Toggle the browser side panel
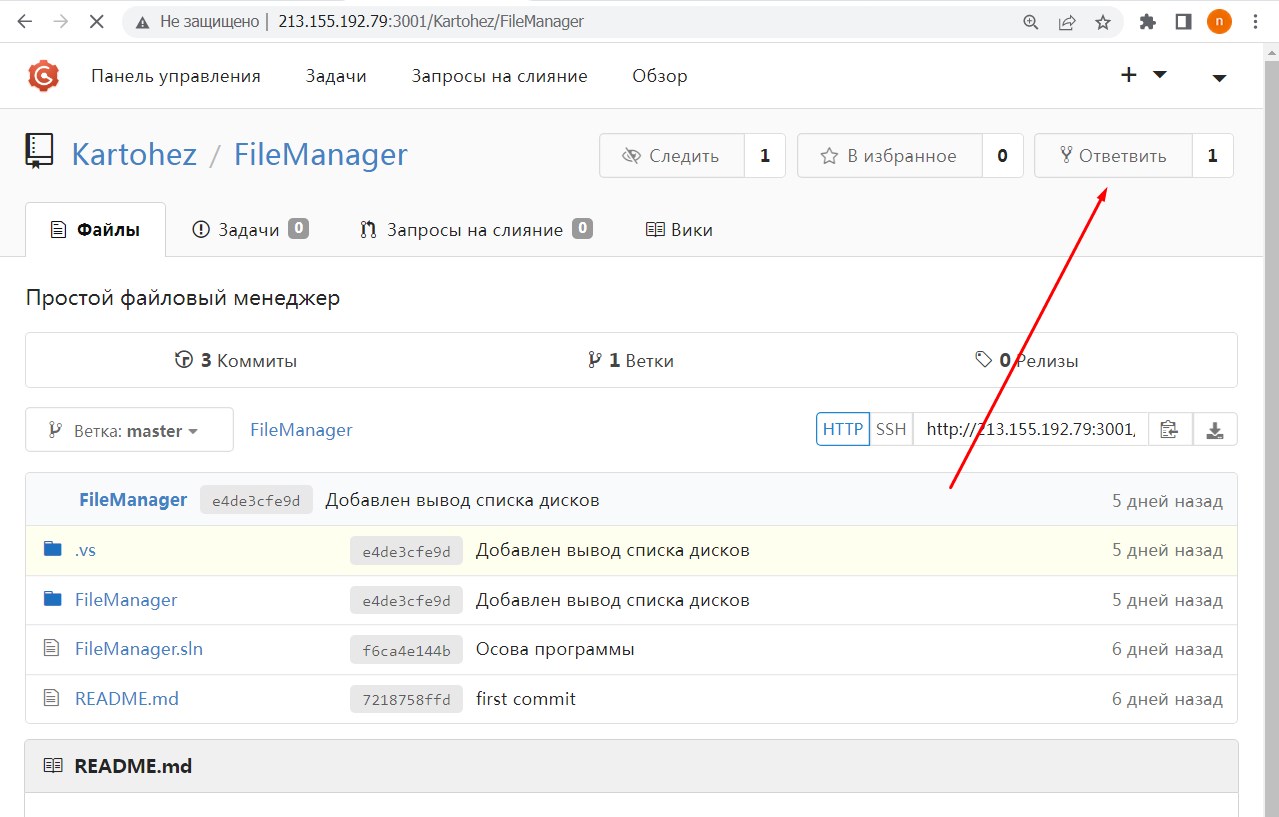The image size is (1279, 817). point(1183,22)
